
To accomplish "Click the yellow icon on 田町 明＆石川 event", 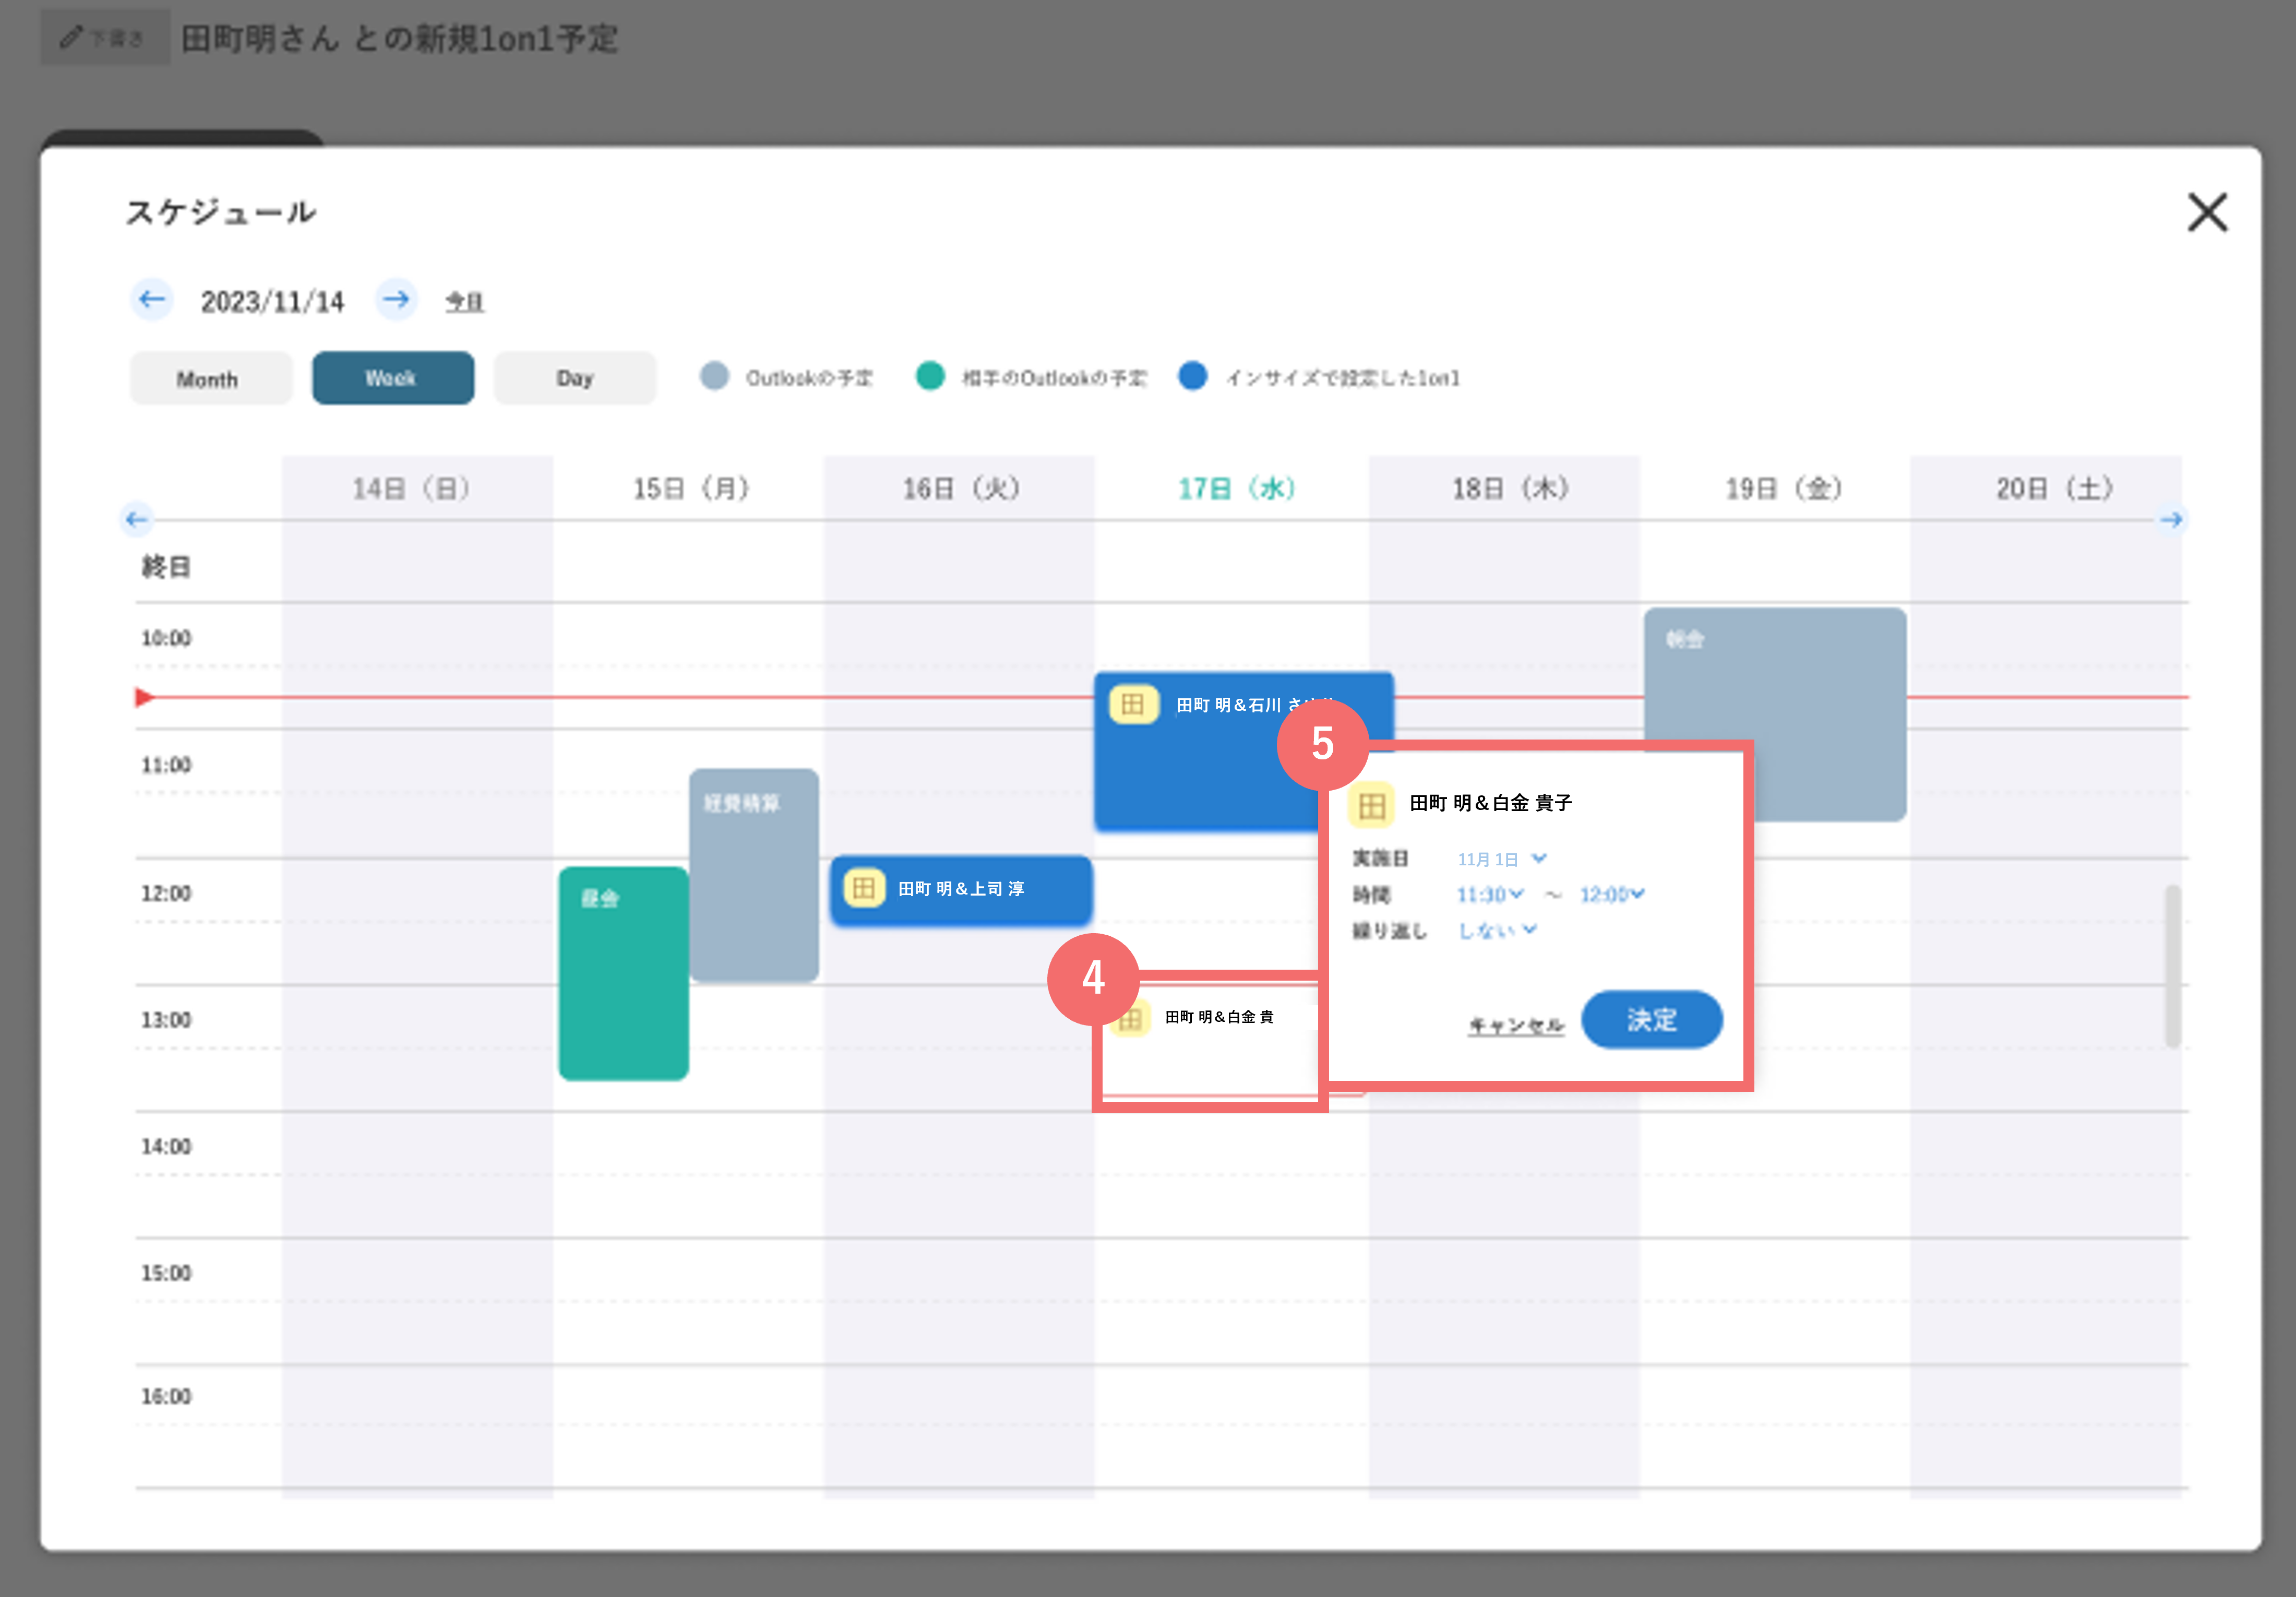I will coord(1133,704).
